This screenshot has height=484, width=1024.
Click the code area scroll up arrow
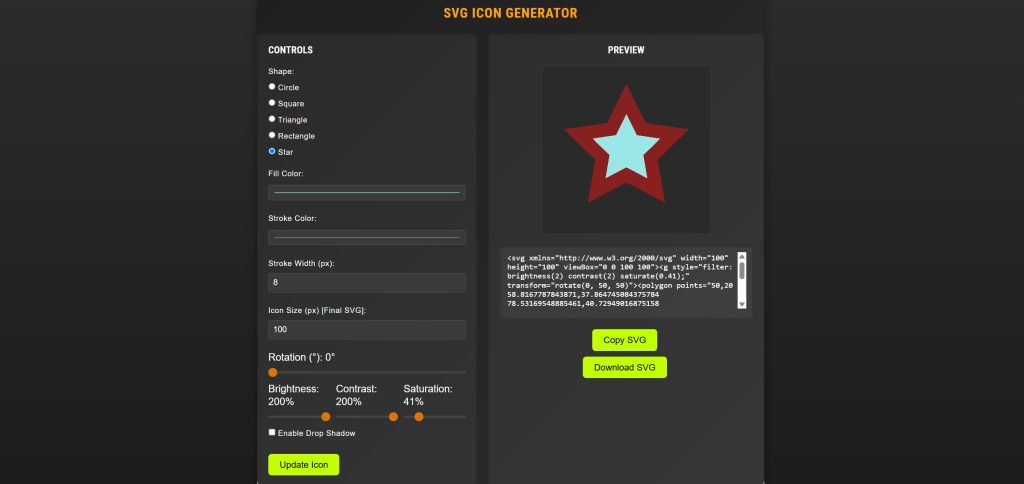[x=742, y=257]
